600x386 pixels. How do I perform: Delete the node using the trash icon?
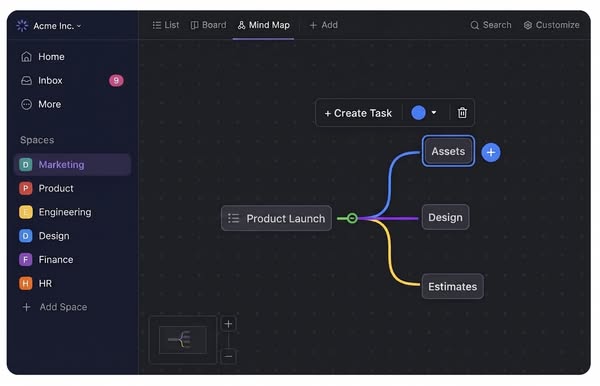tap(462, 113)
